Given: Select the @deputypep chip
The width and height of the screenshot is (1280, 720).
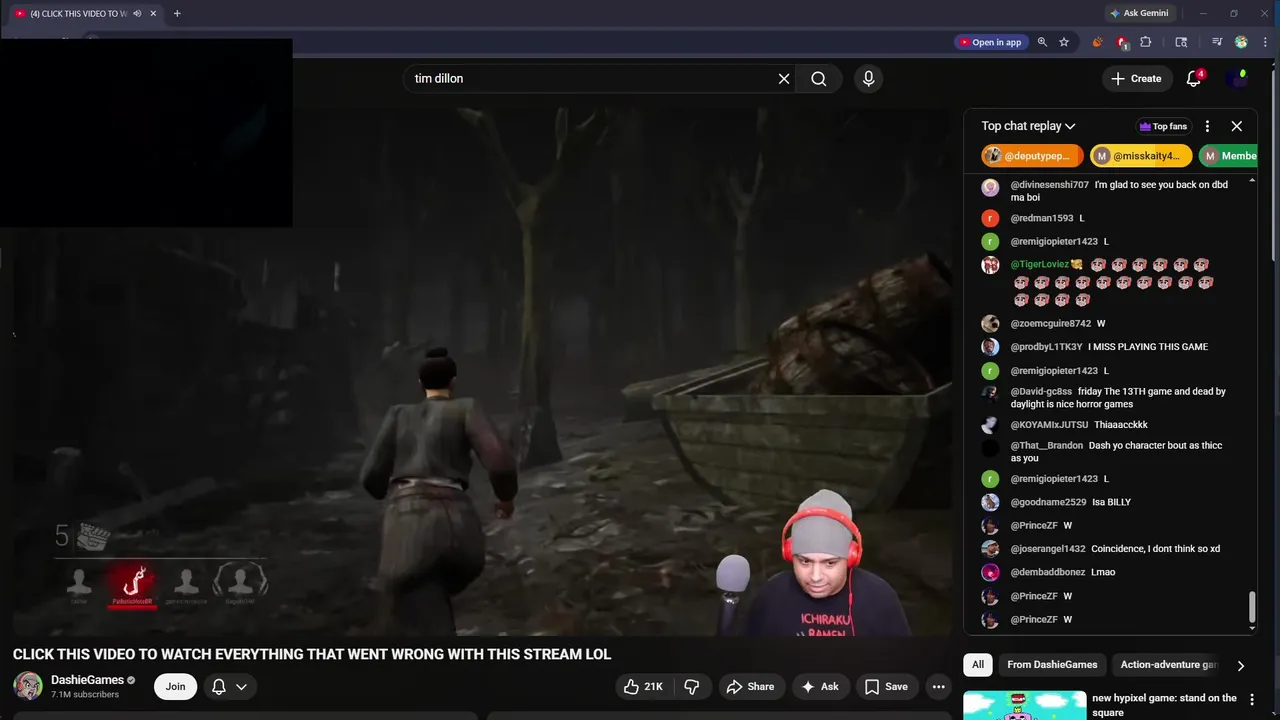Looking at the screenshot, I should coord(1032,156).
